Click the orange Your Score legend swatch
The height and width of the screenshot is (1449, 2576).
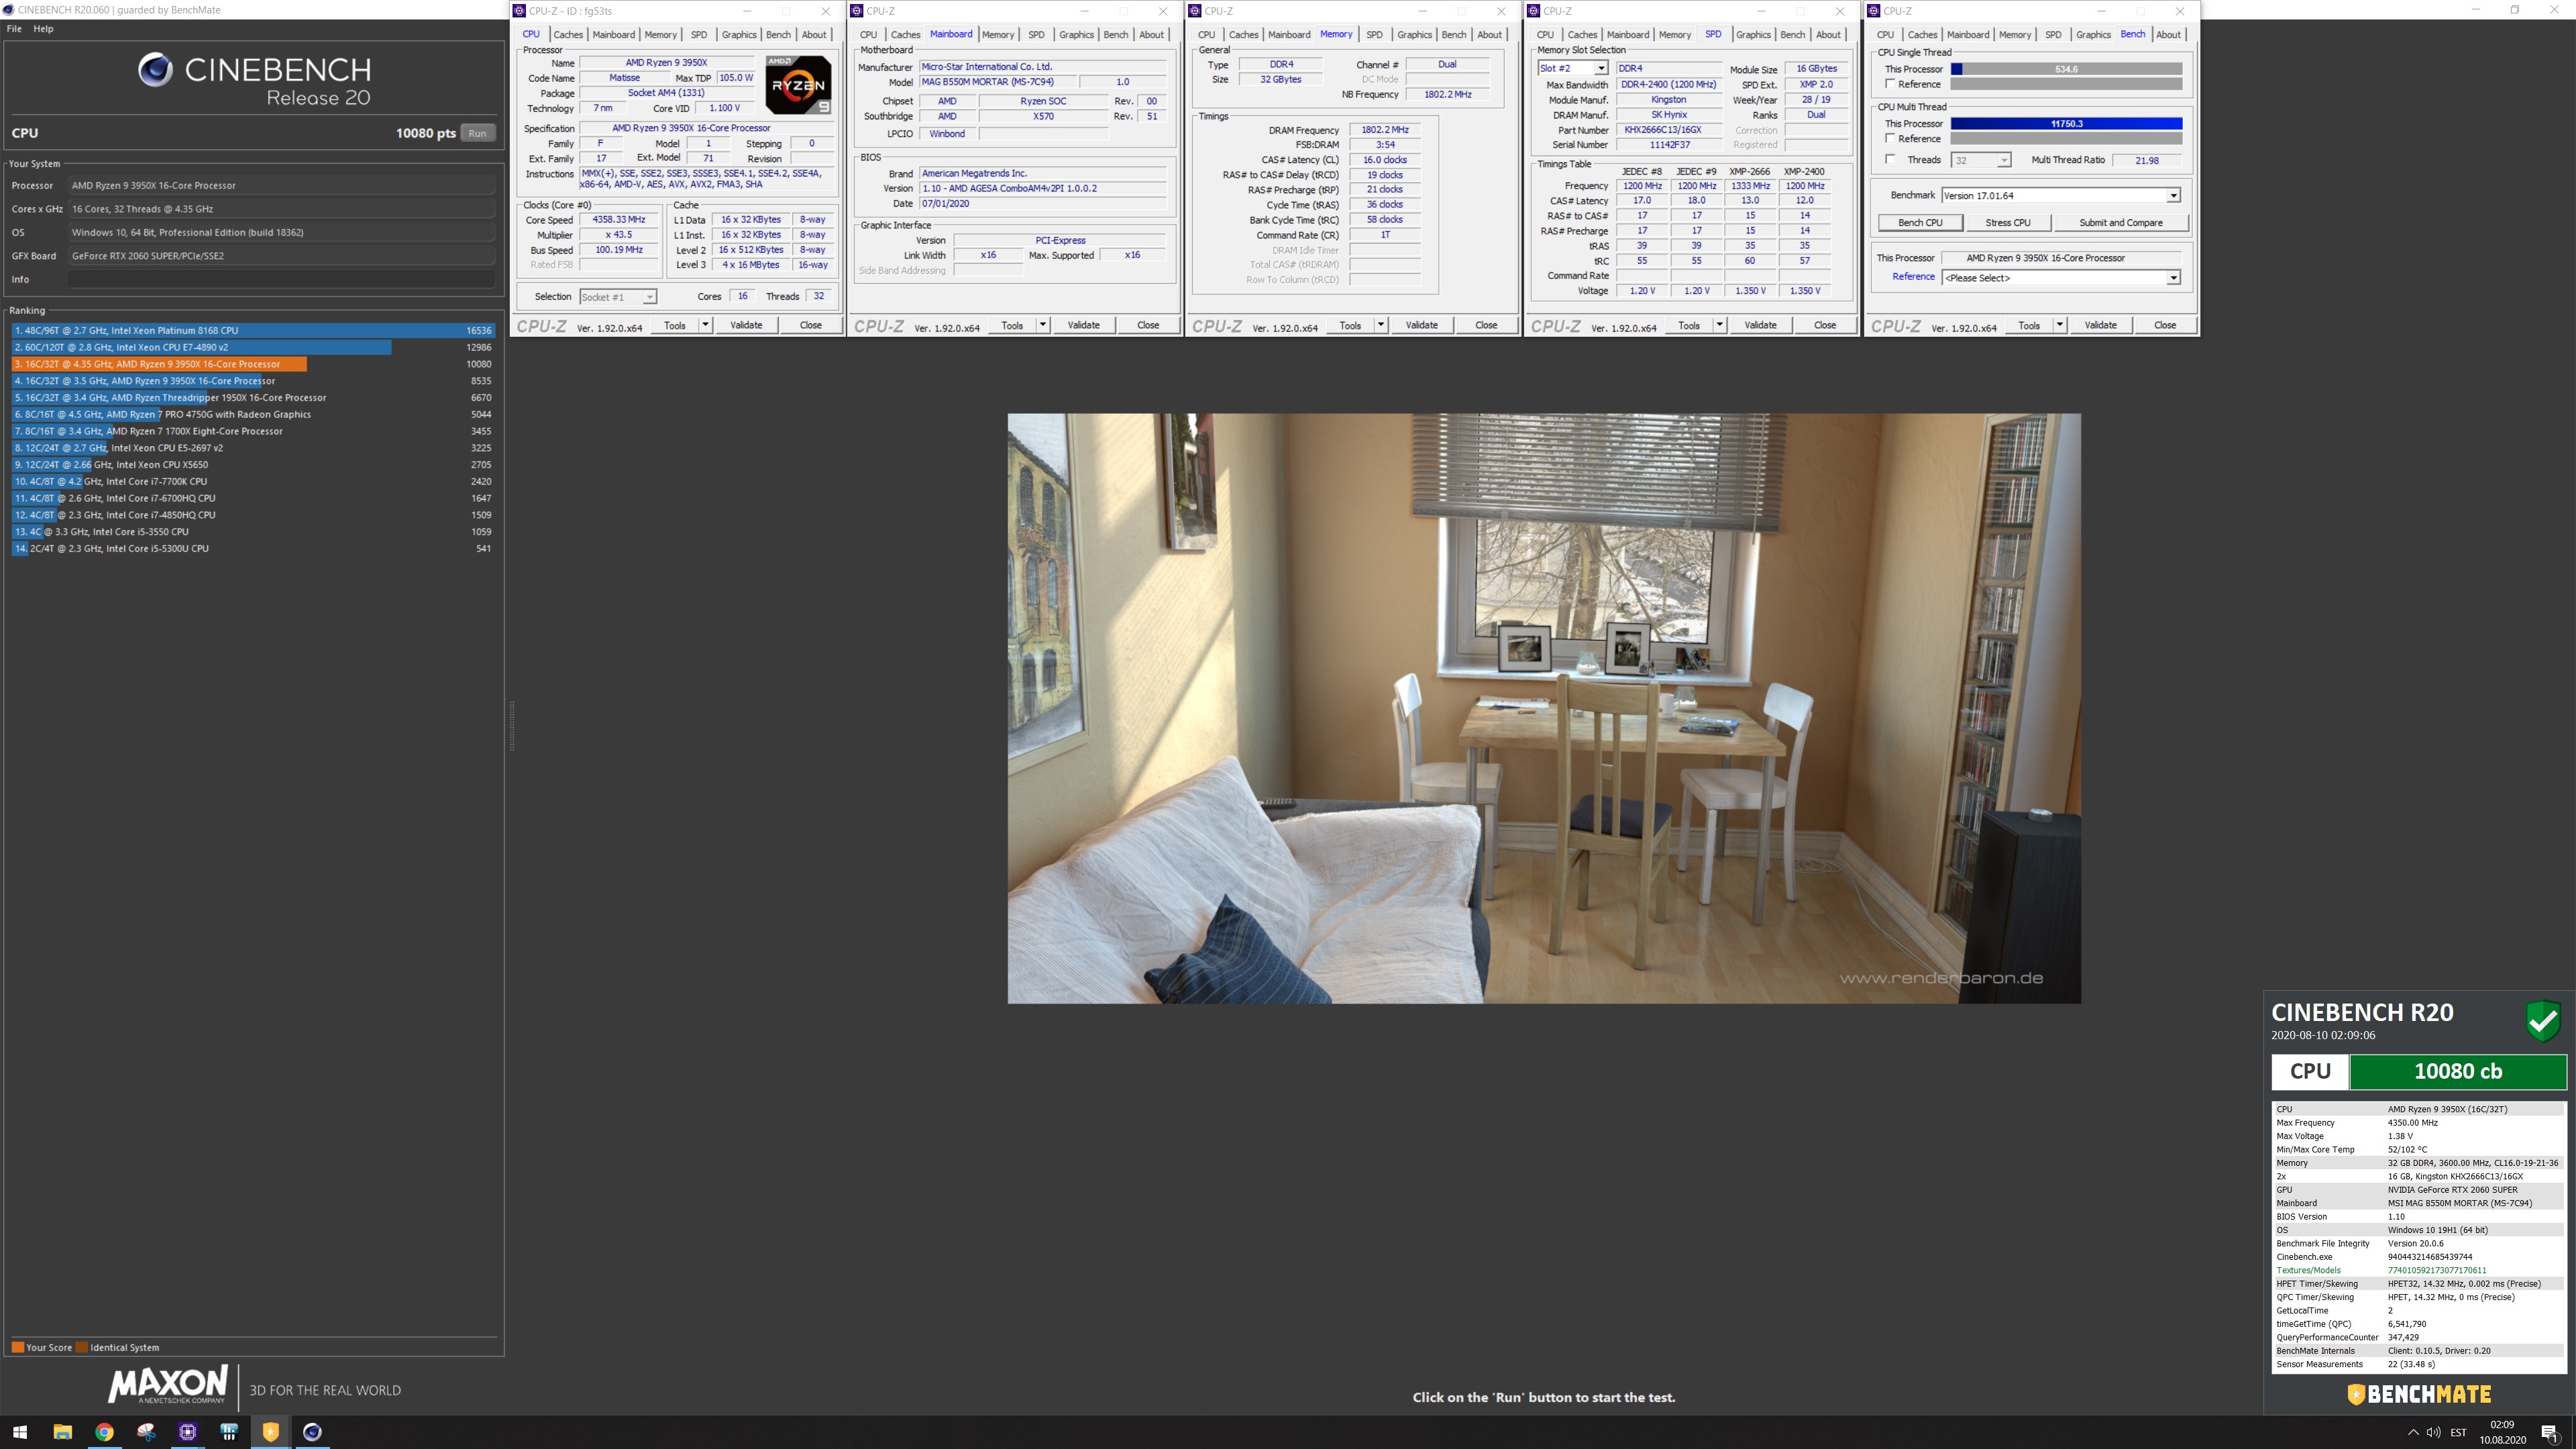tap(17, 1347)
